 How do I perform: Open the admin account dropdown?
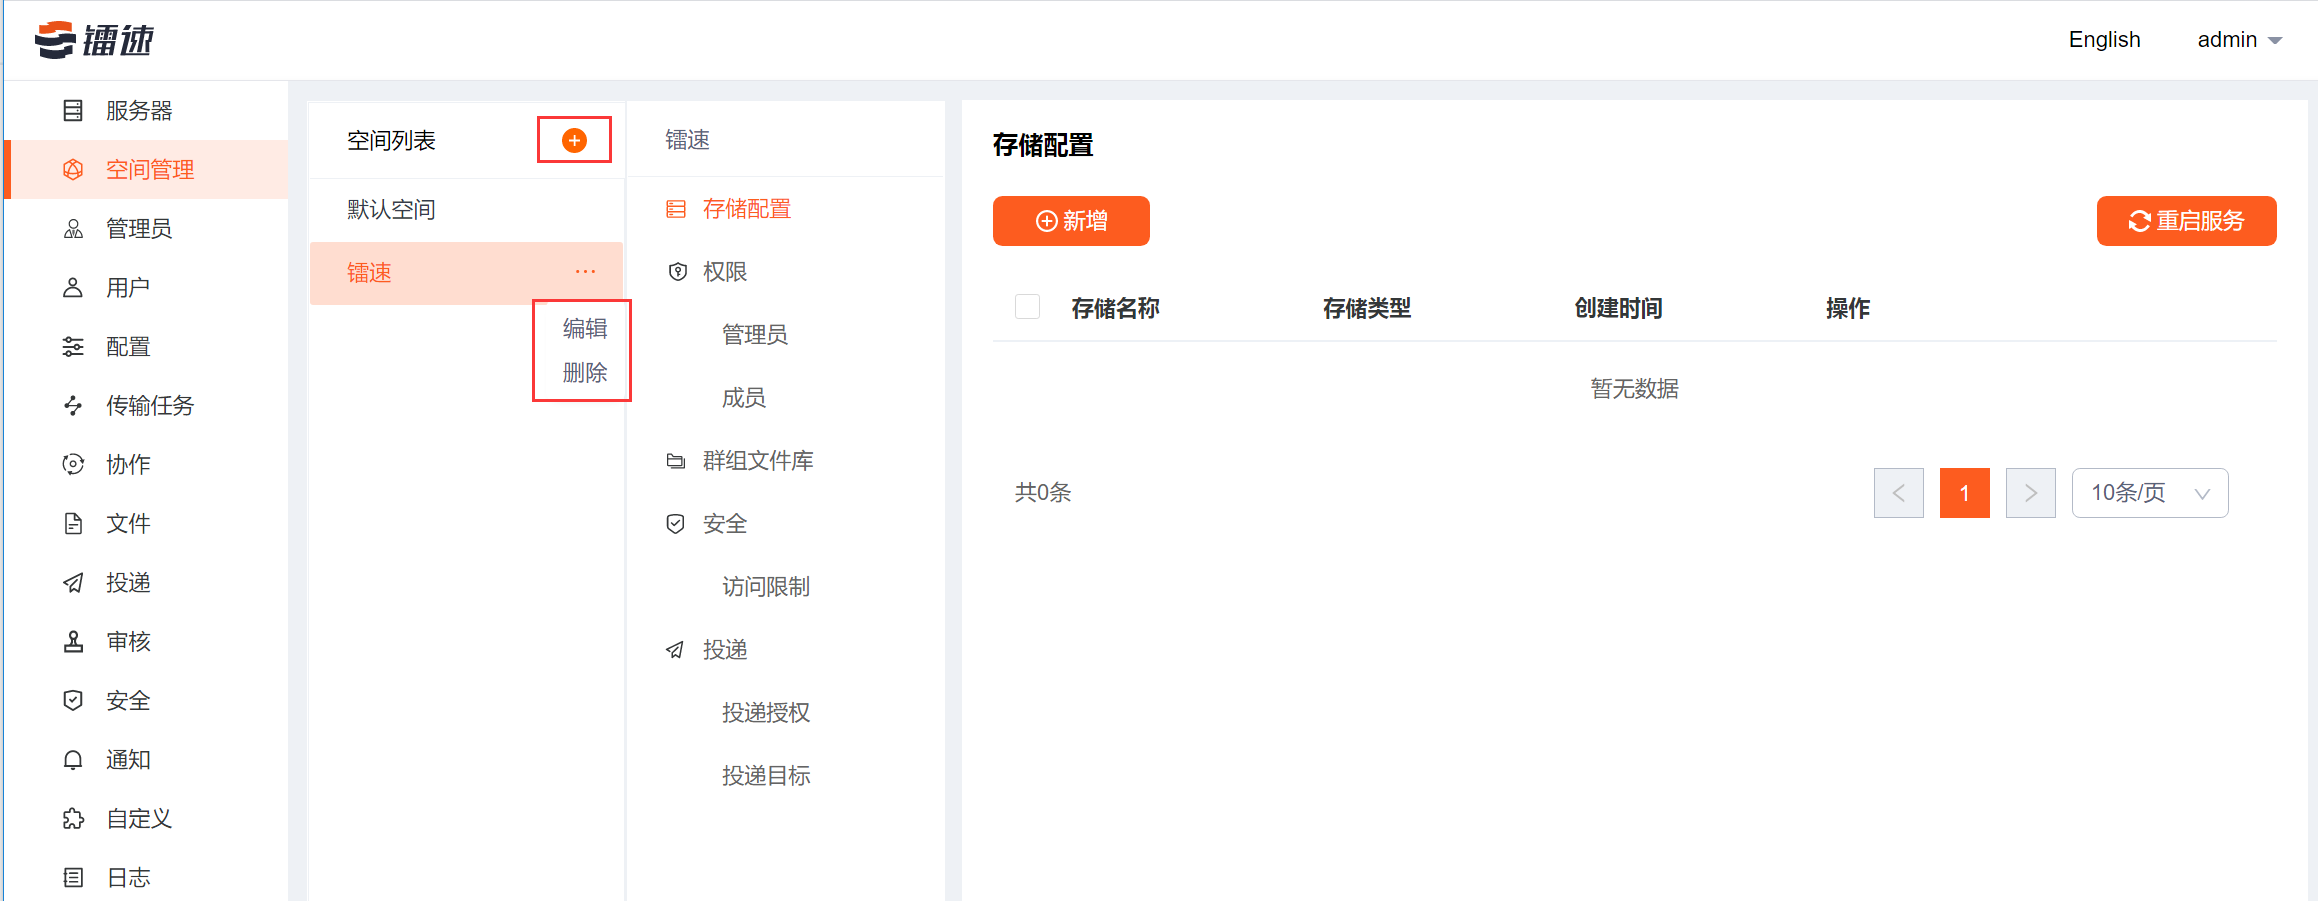[x=2239, y=40]
